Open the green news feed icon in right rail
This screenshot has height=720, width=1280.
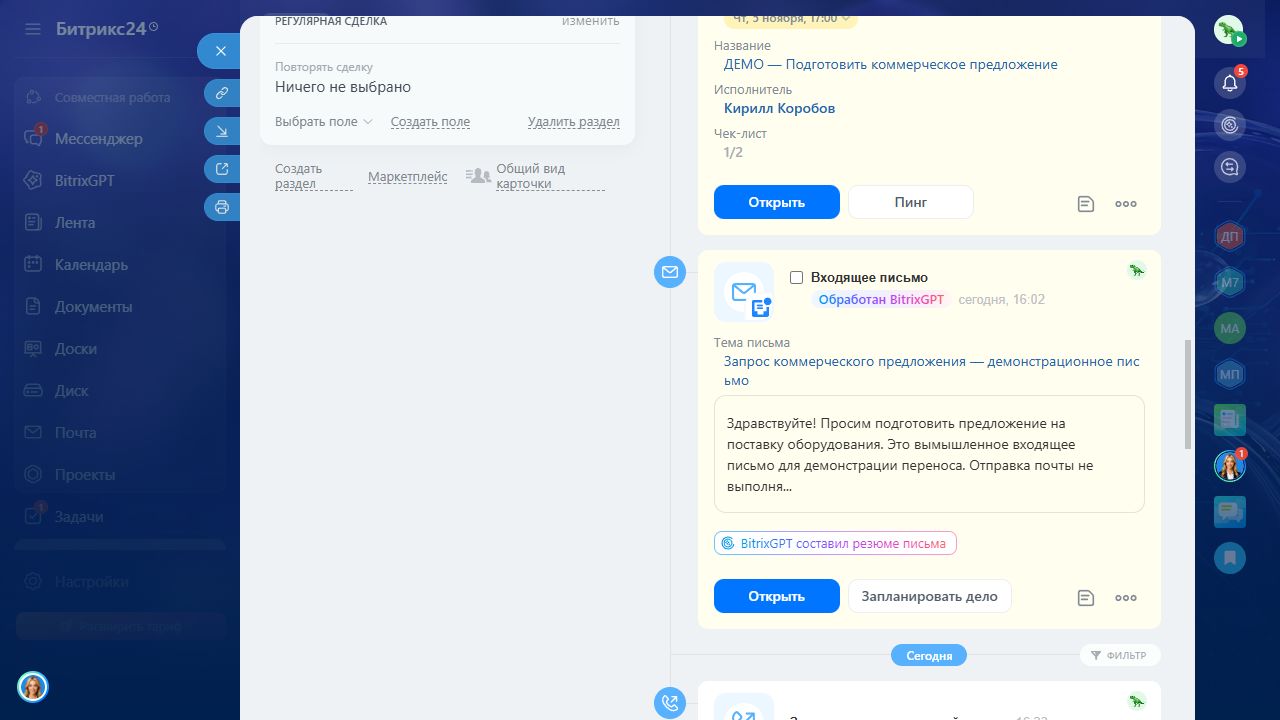click(x=1230, y=420)
